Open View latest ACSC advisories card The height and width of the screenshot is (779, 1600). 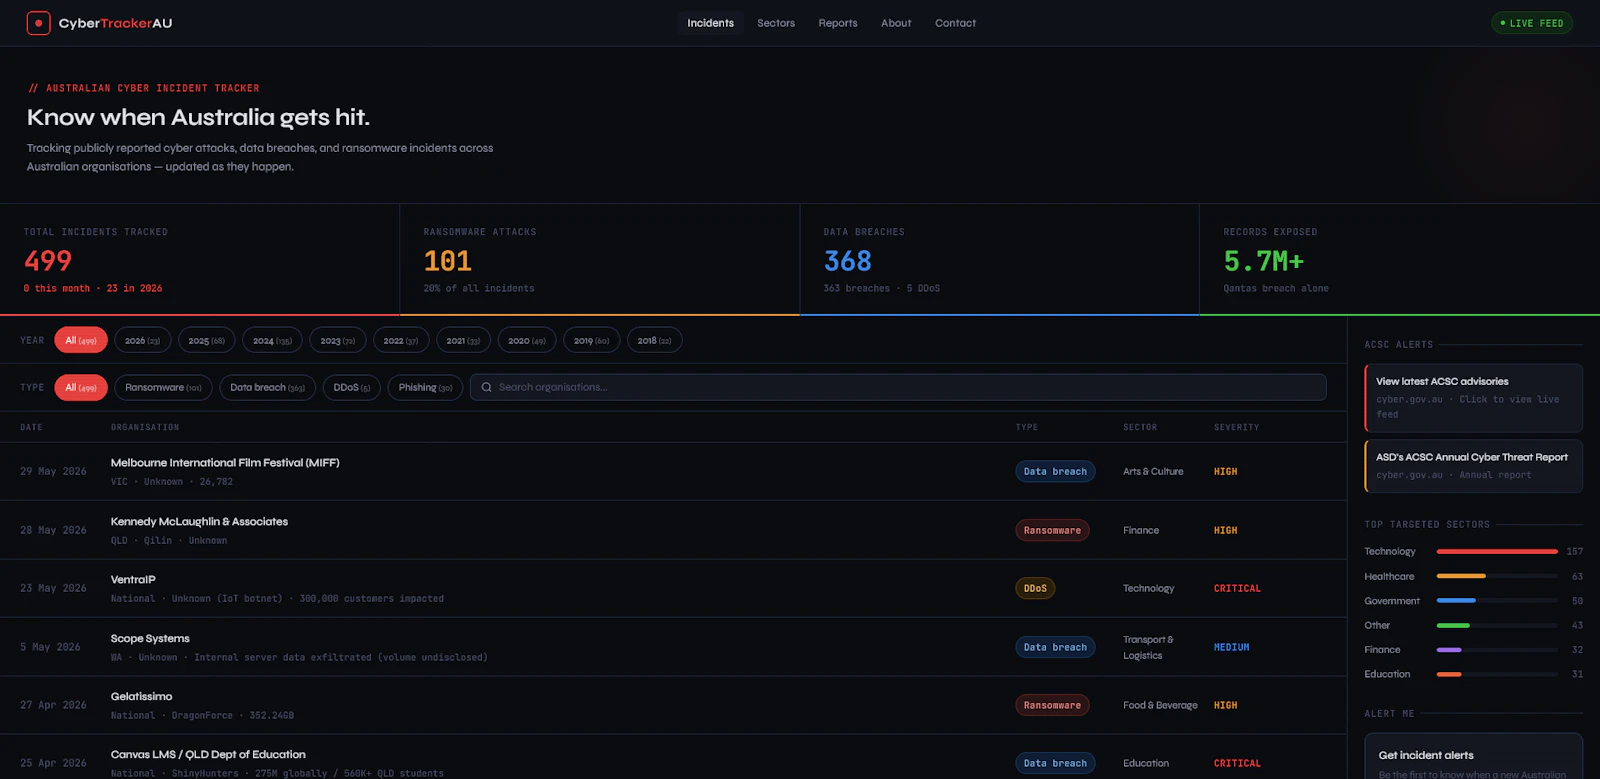pos(1473,398)
